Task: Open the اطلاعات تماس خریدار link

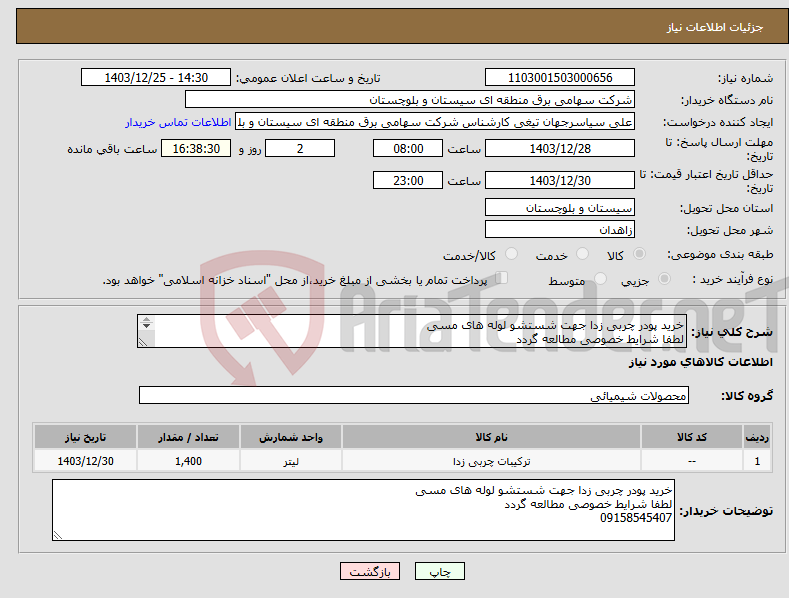Action: [178, 122]
